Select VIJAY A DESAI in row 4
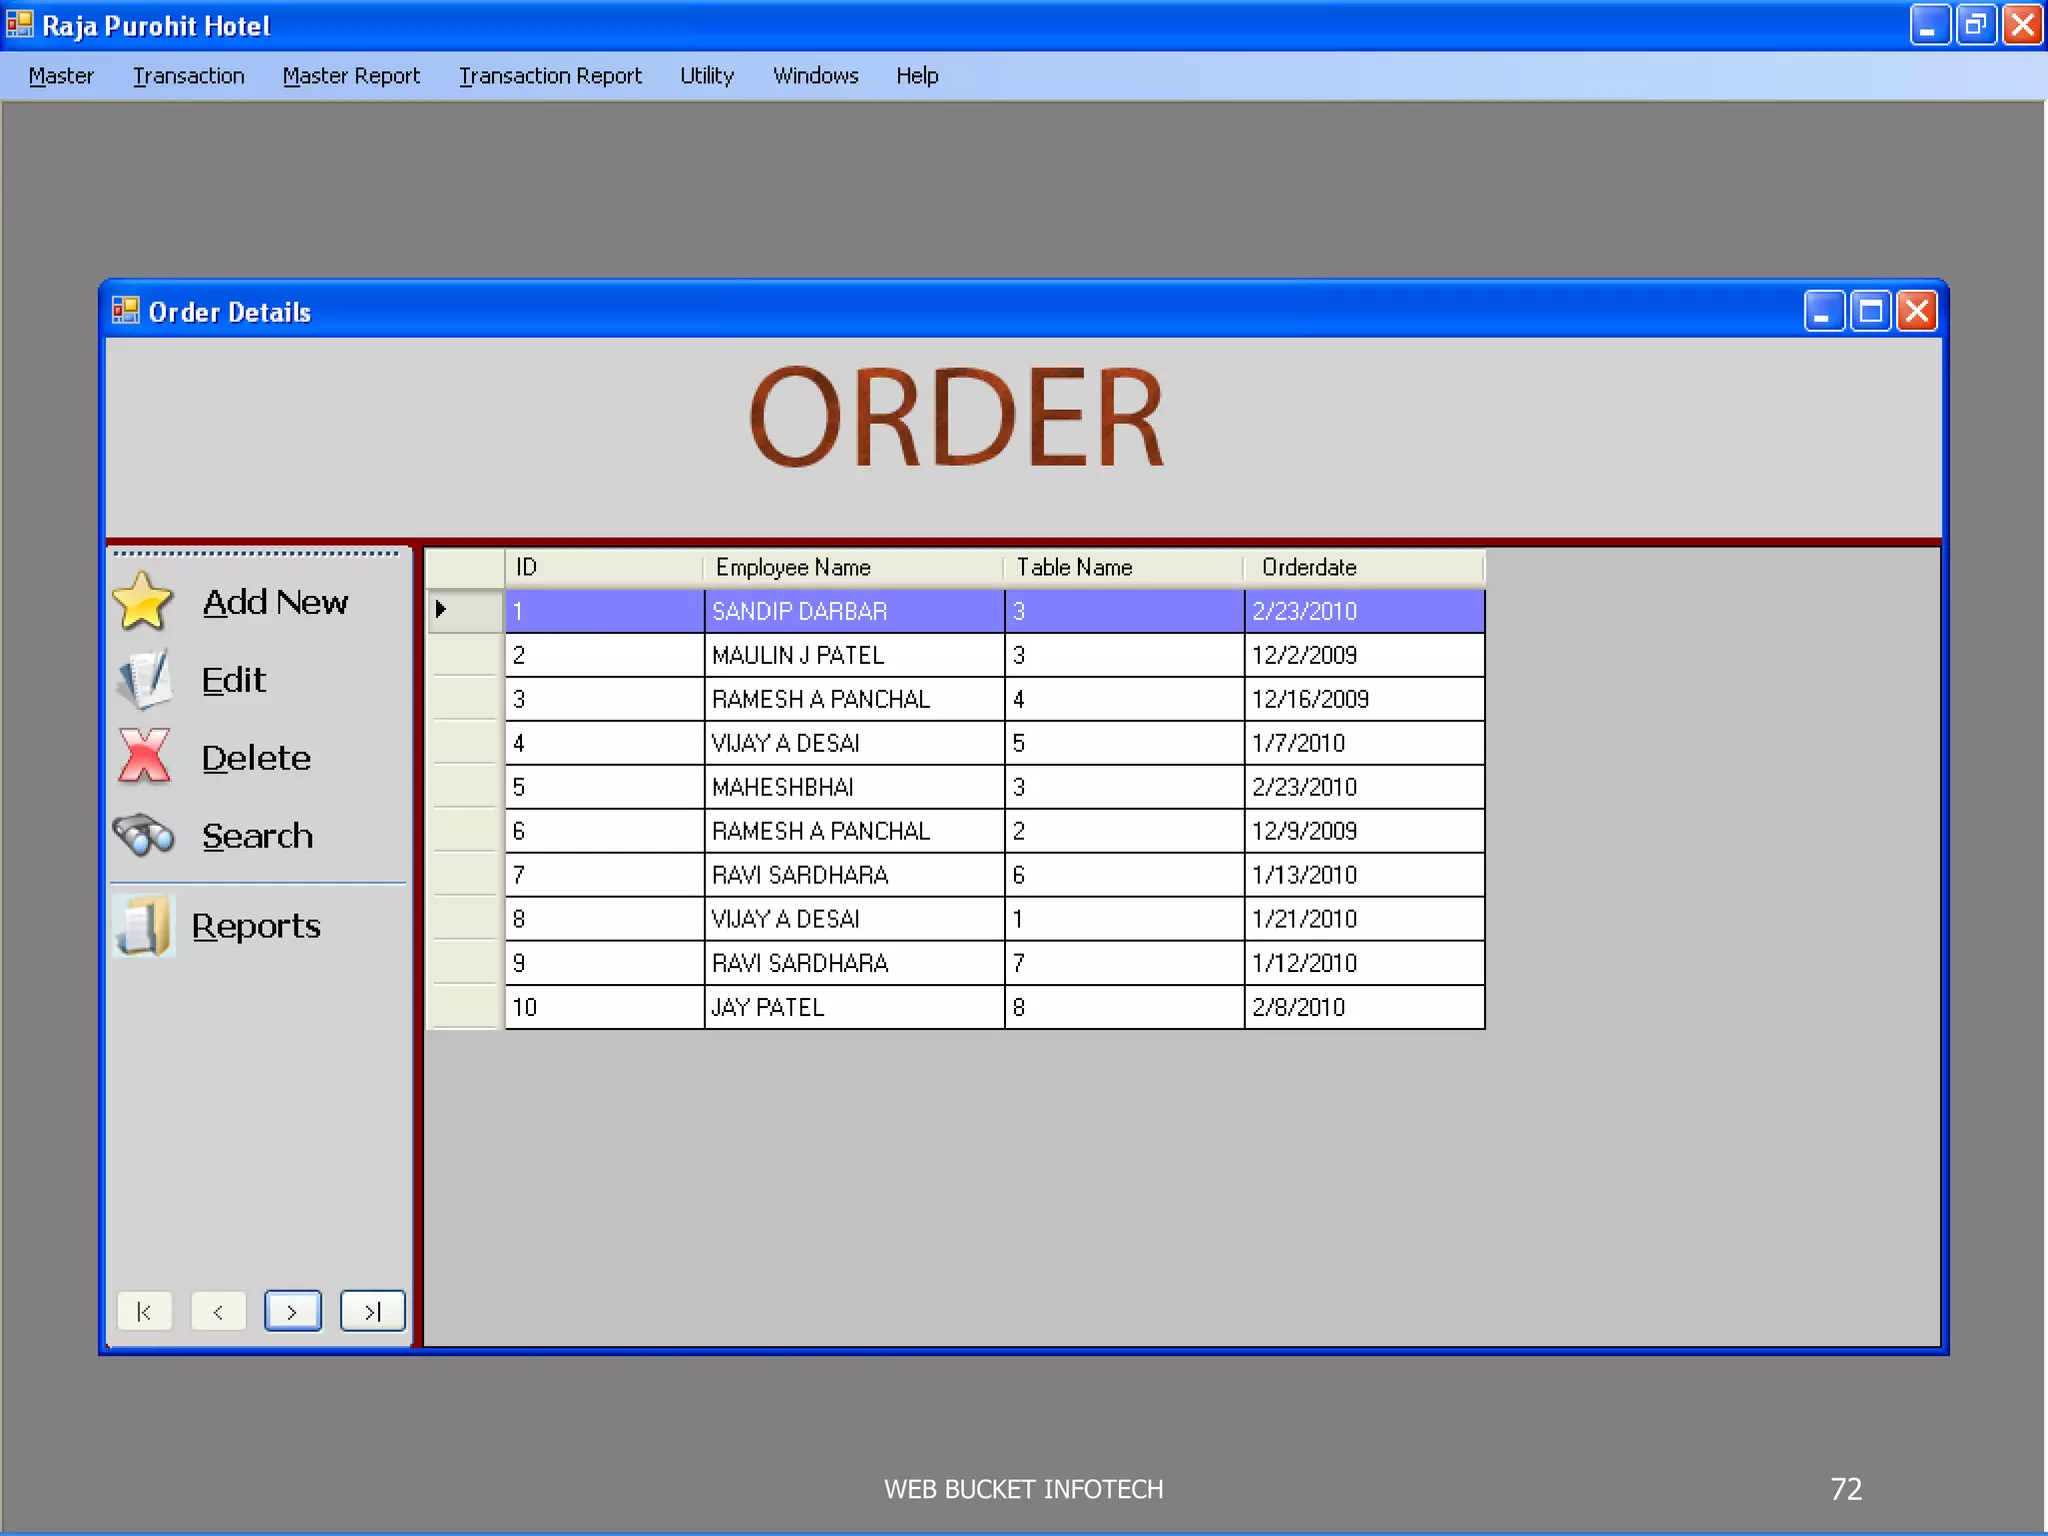 coord(854,743)
